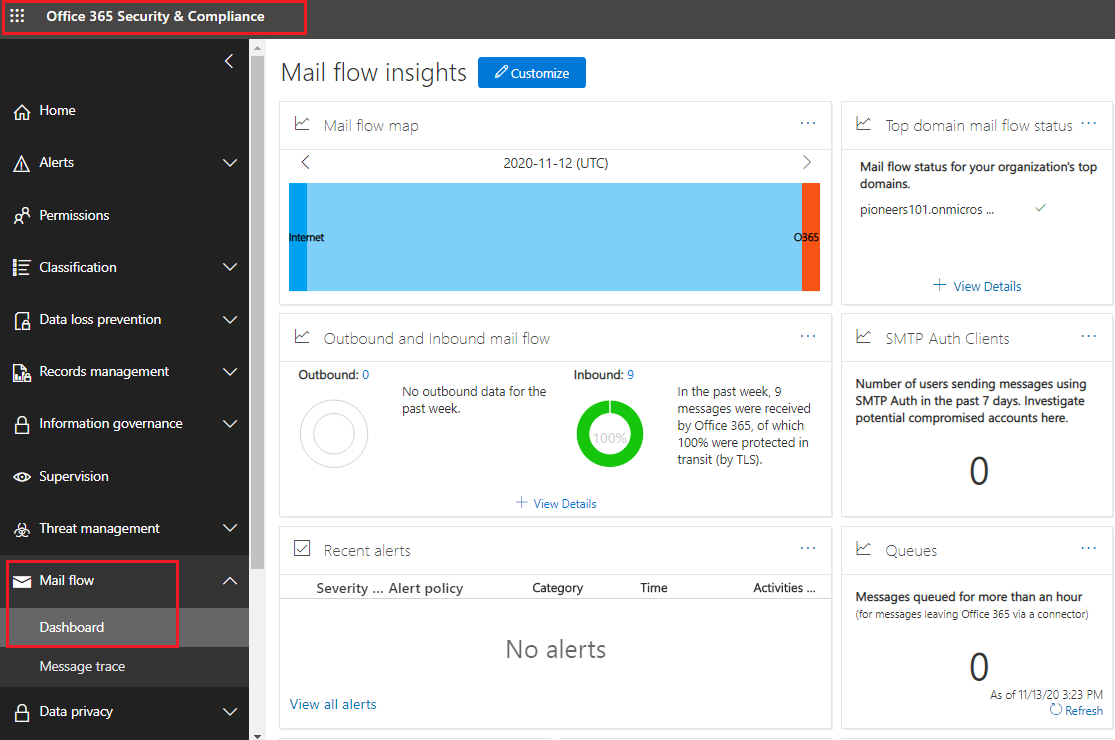The image size is (1115, 740).
Task: Refresh the Queues card
Action: pyautogui.click(x=1076, y=710)
